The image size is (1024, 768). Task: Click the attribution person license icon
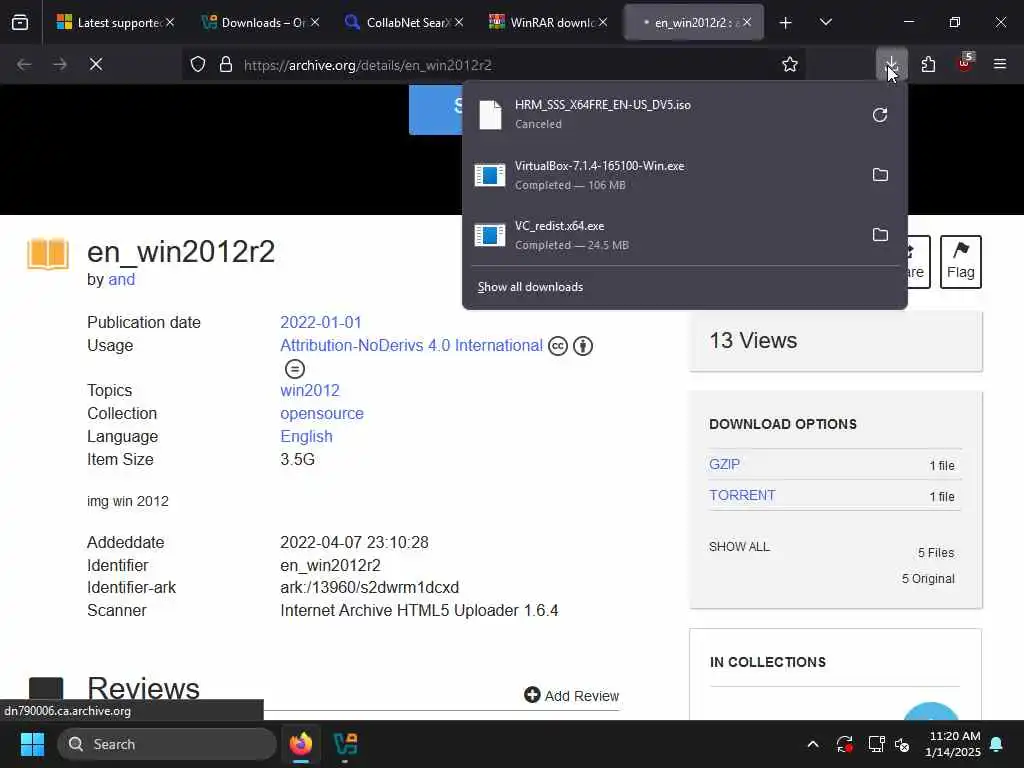pyautogui.click(x=583, y=346)
